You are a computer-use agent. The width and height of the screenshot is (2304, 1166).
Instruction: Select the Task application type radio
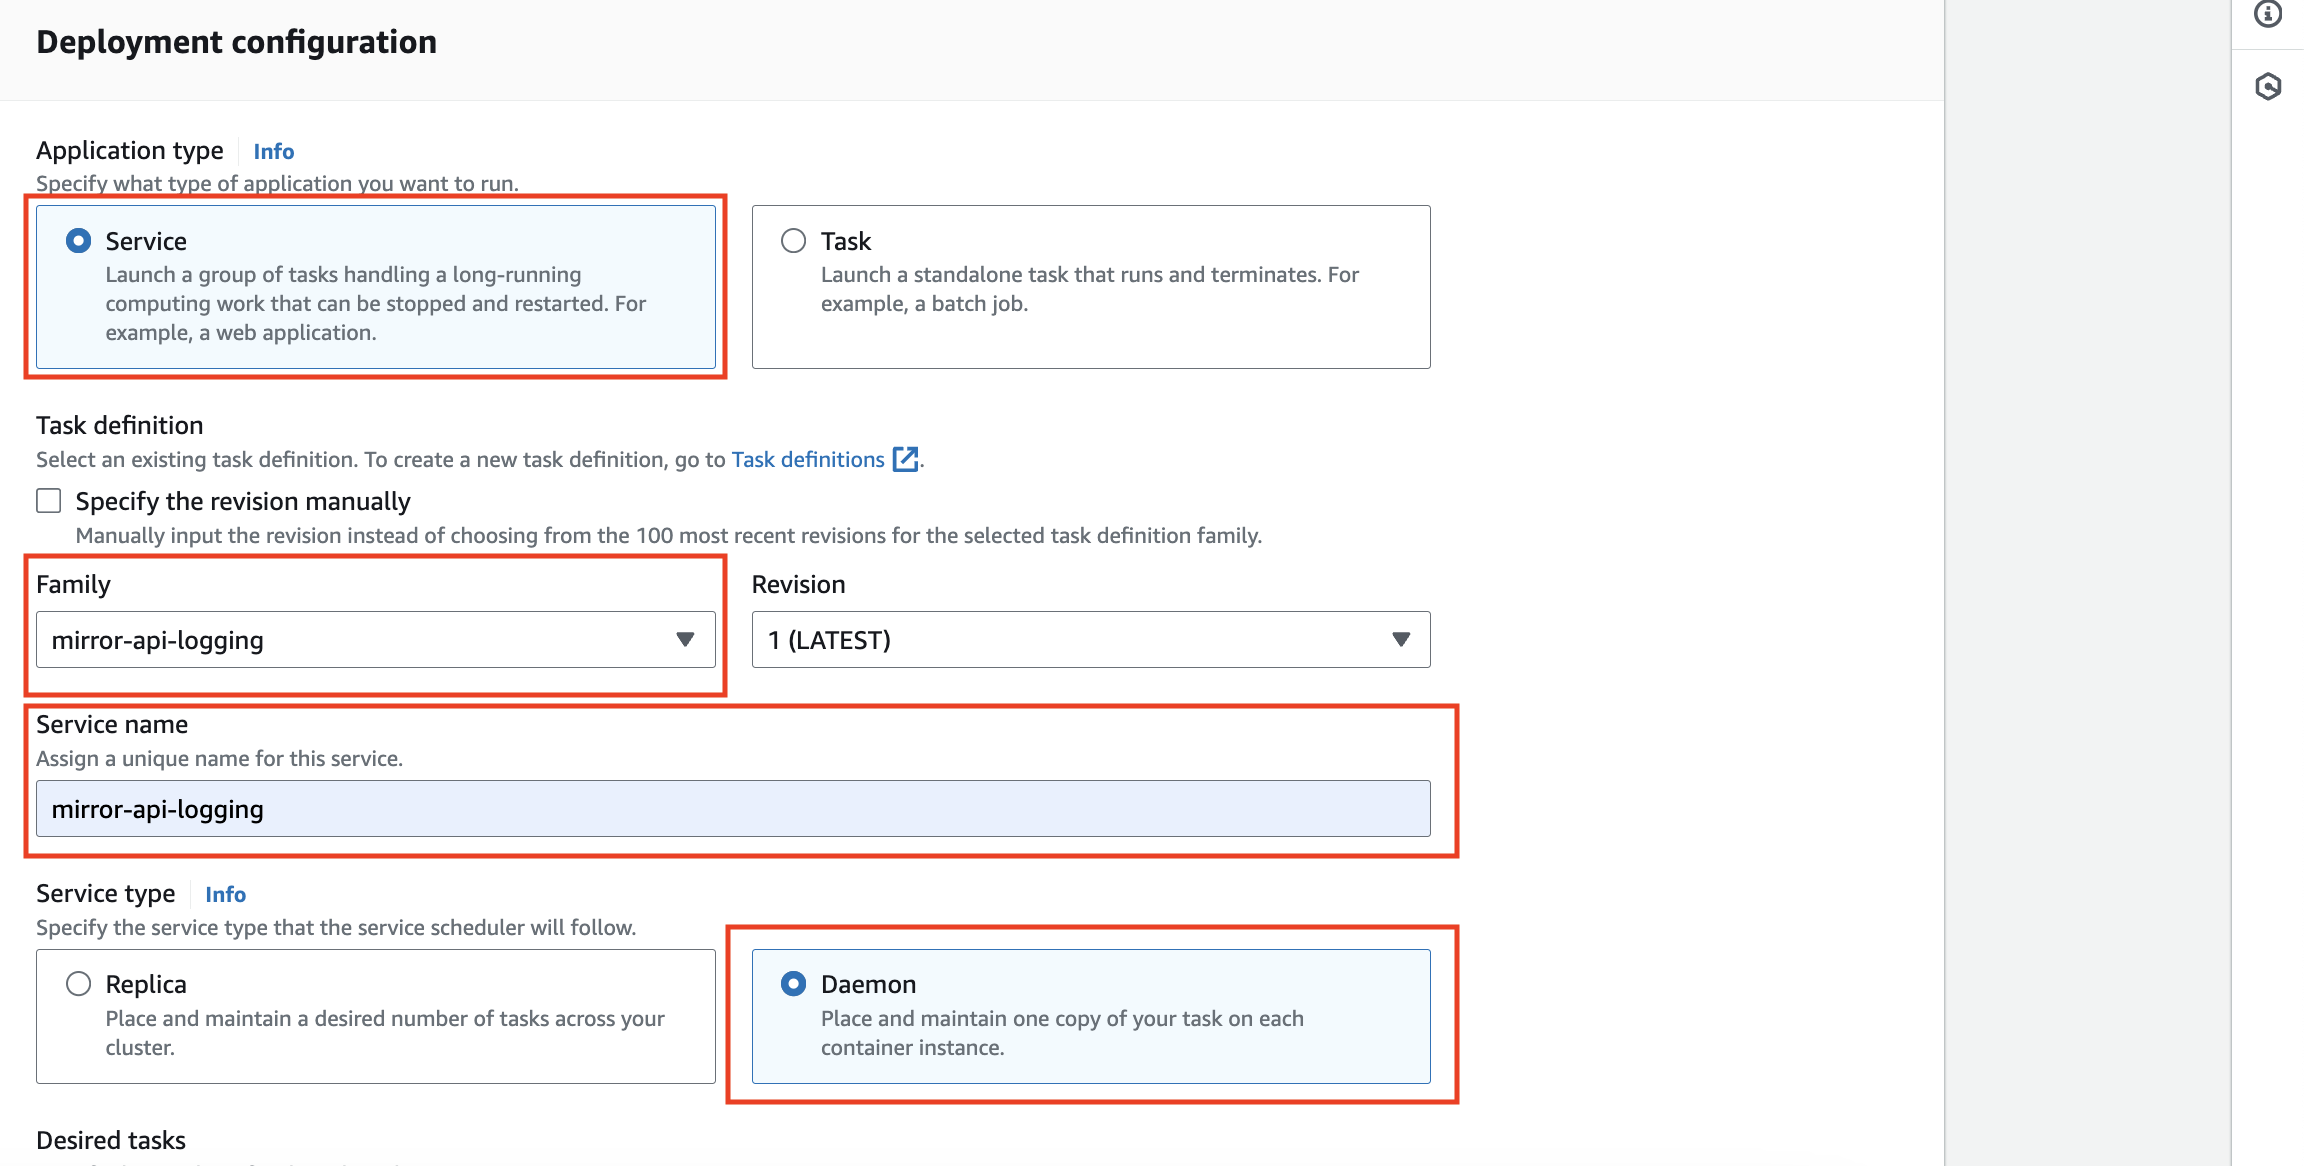[793, 241]
